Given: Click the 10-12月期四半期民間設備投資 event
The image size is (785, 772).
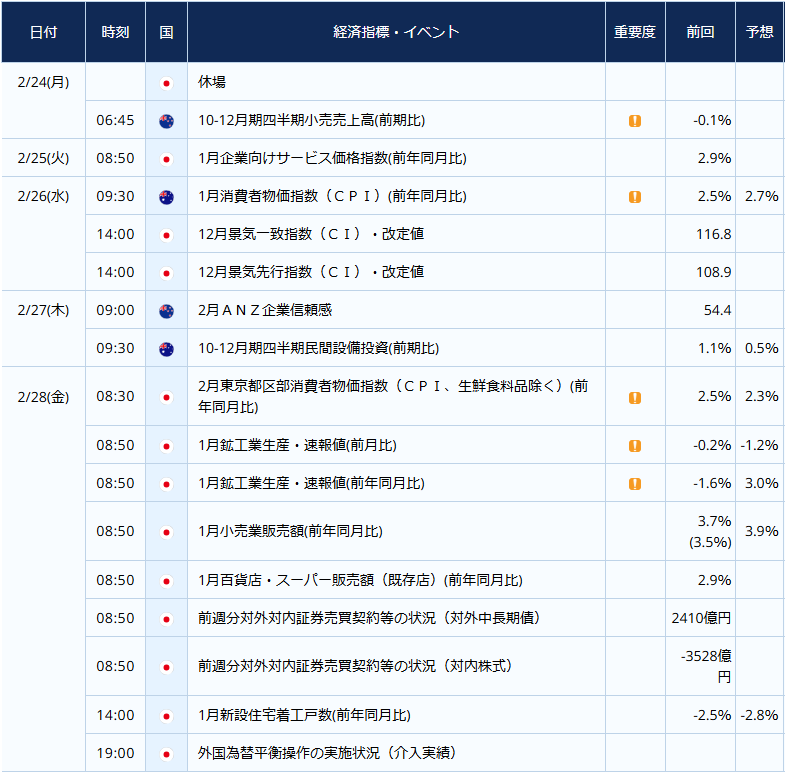Looking at the screenshot, I should point(318,348).
